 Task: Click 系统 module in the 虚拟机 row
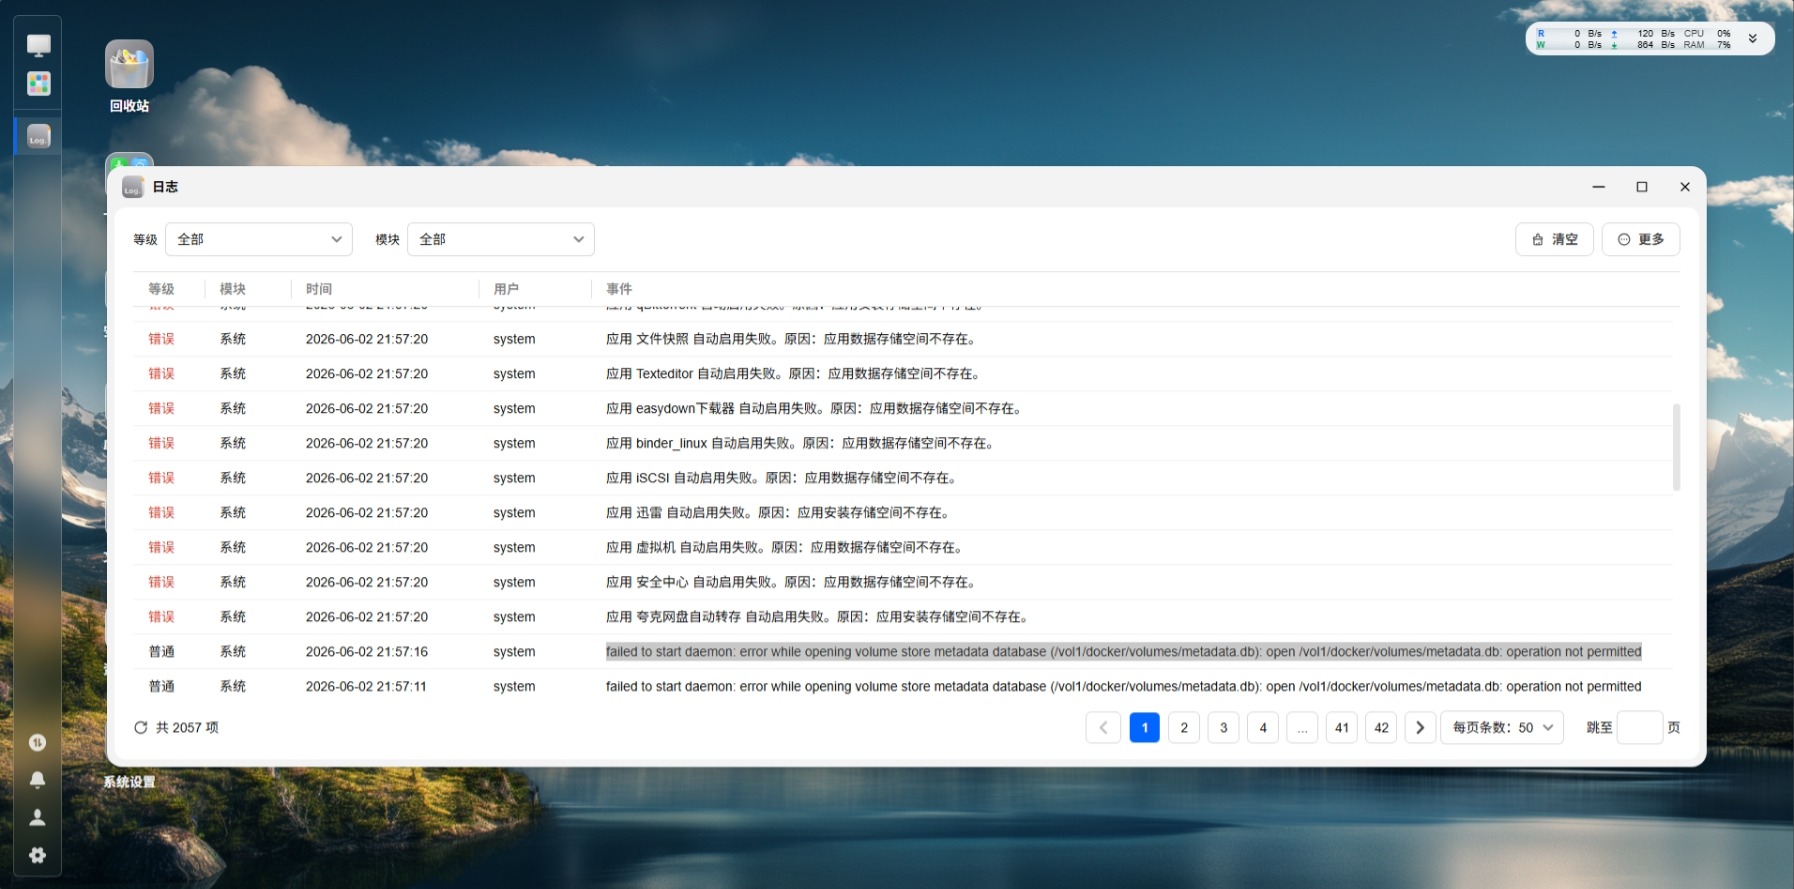(x=233, y=548)
